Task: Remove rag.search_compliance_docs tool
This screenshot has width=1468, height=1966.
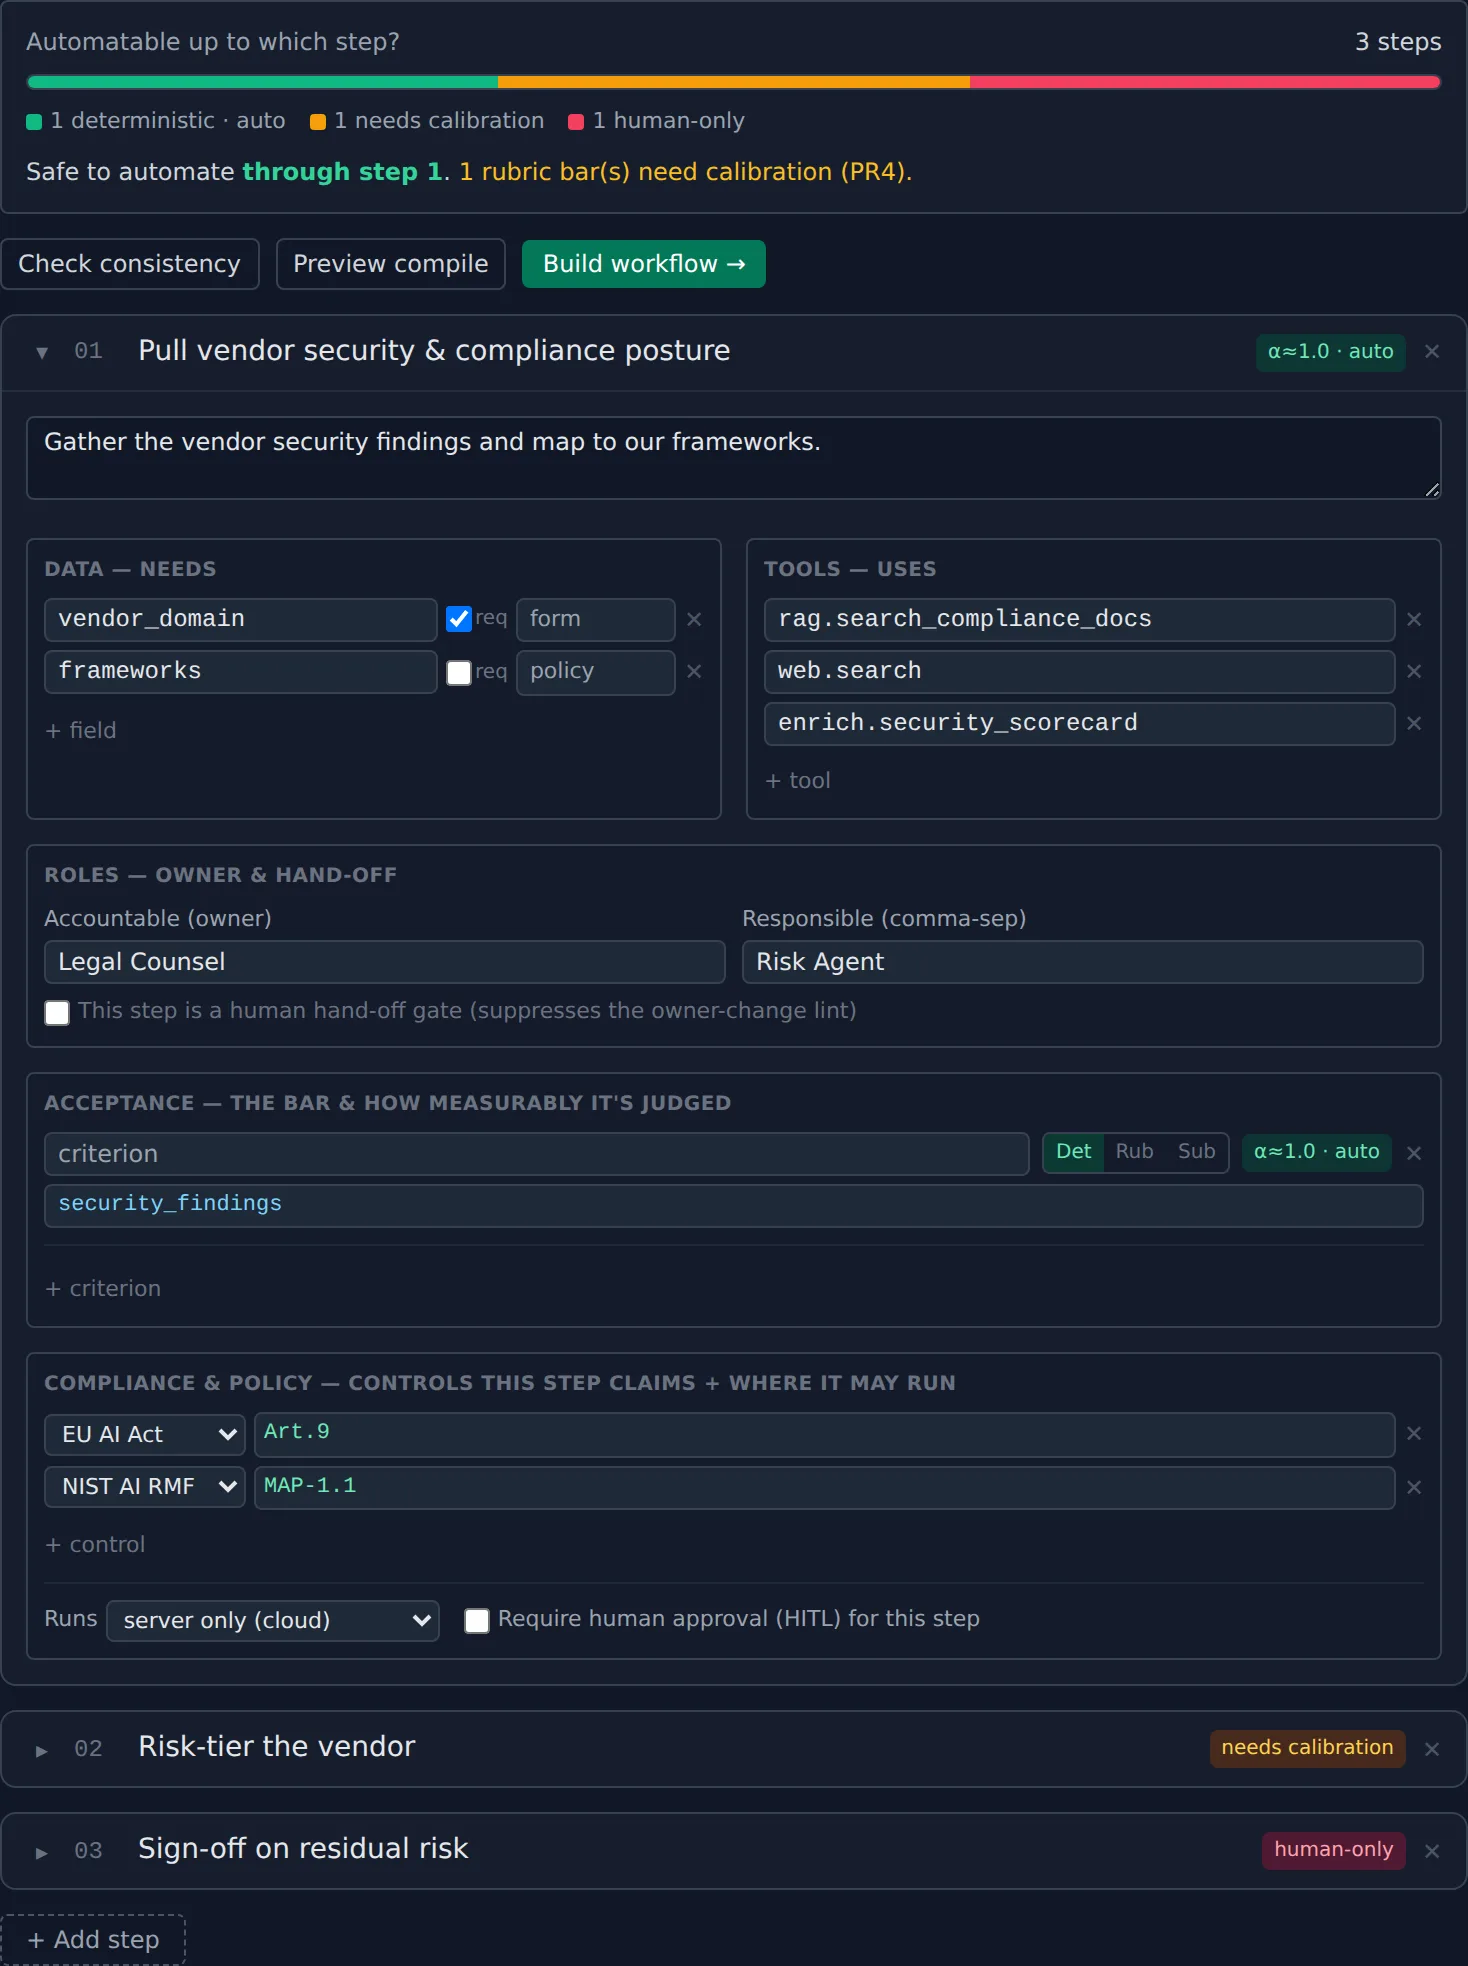Action: [x=1414, y=620]
